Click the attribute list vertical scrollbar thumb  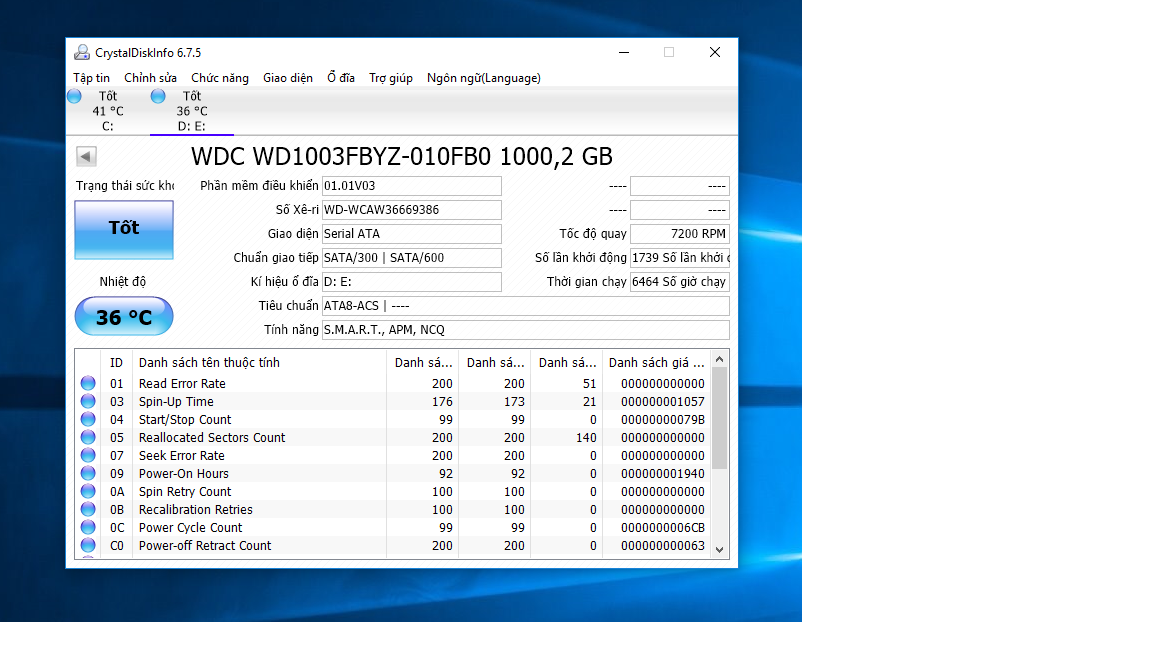click(720, 418)
